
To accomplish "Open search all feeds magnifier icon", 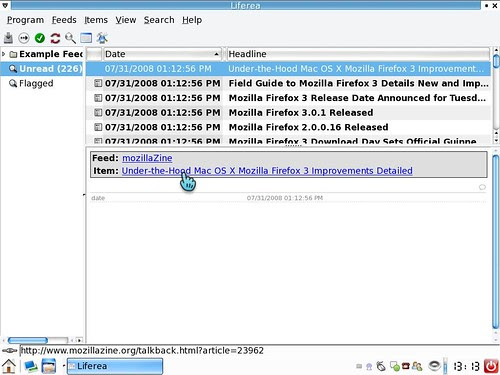I will [x=70, y=38].
